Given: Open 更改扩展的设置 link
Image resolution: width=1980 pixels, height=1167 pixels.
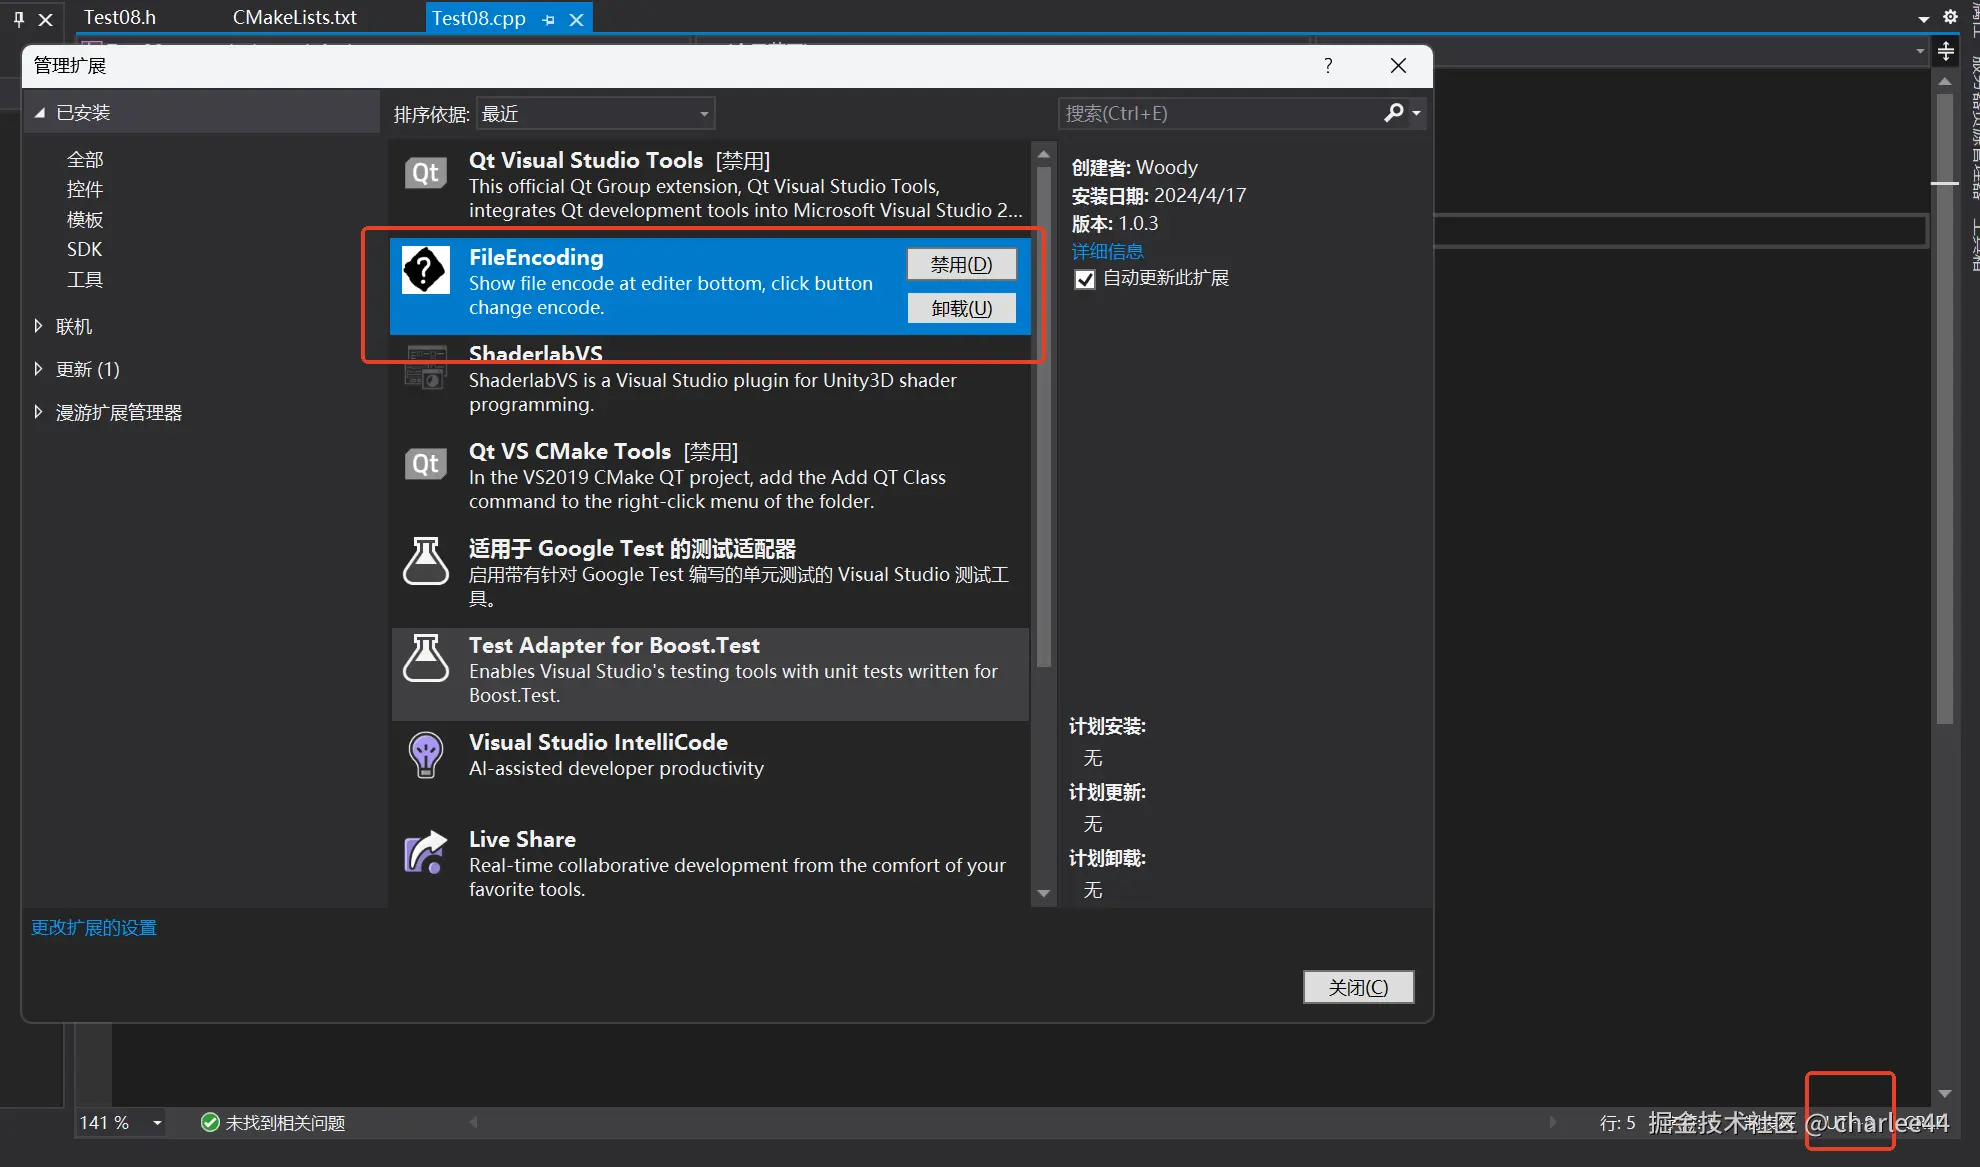Looking at the screenshot, I should 94,927.
